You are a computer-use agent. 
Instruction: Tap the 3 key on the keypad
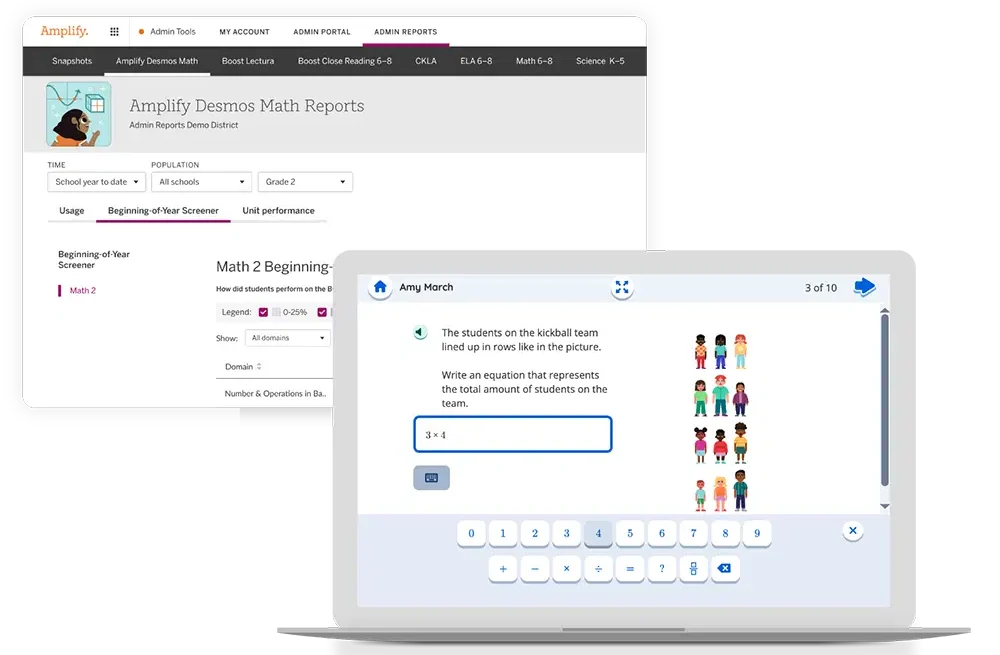(566, 533)
